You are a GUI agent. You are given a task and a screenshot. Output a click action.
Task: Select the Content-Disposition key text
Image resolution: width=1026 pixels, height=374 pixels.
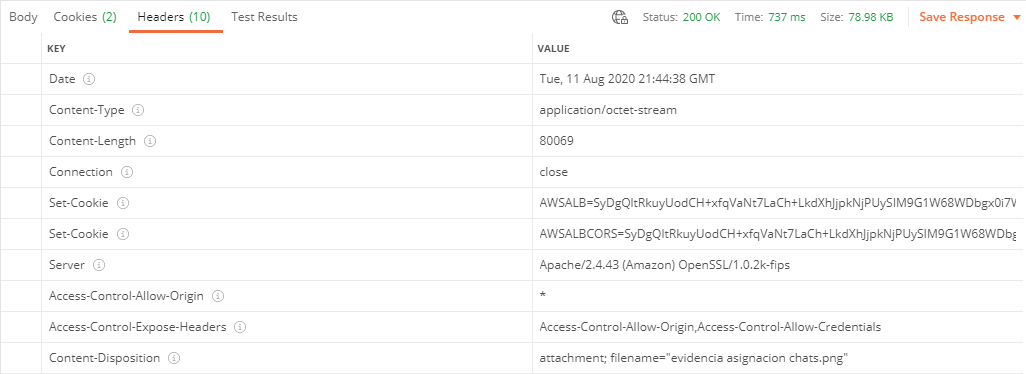[x=104, y=358]
